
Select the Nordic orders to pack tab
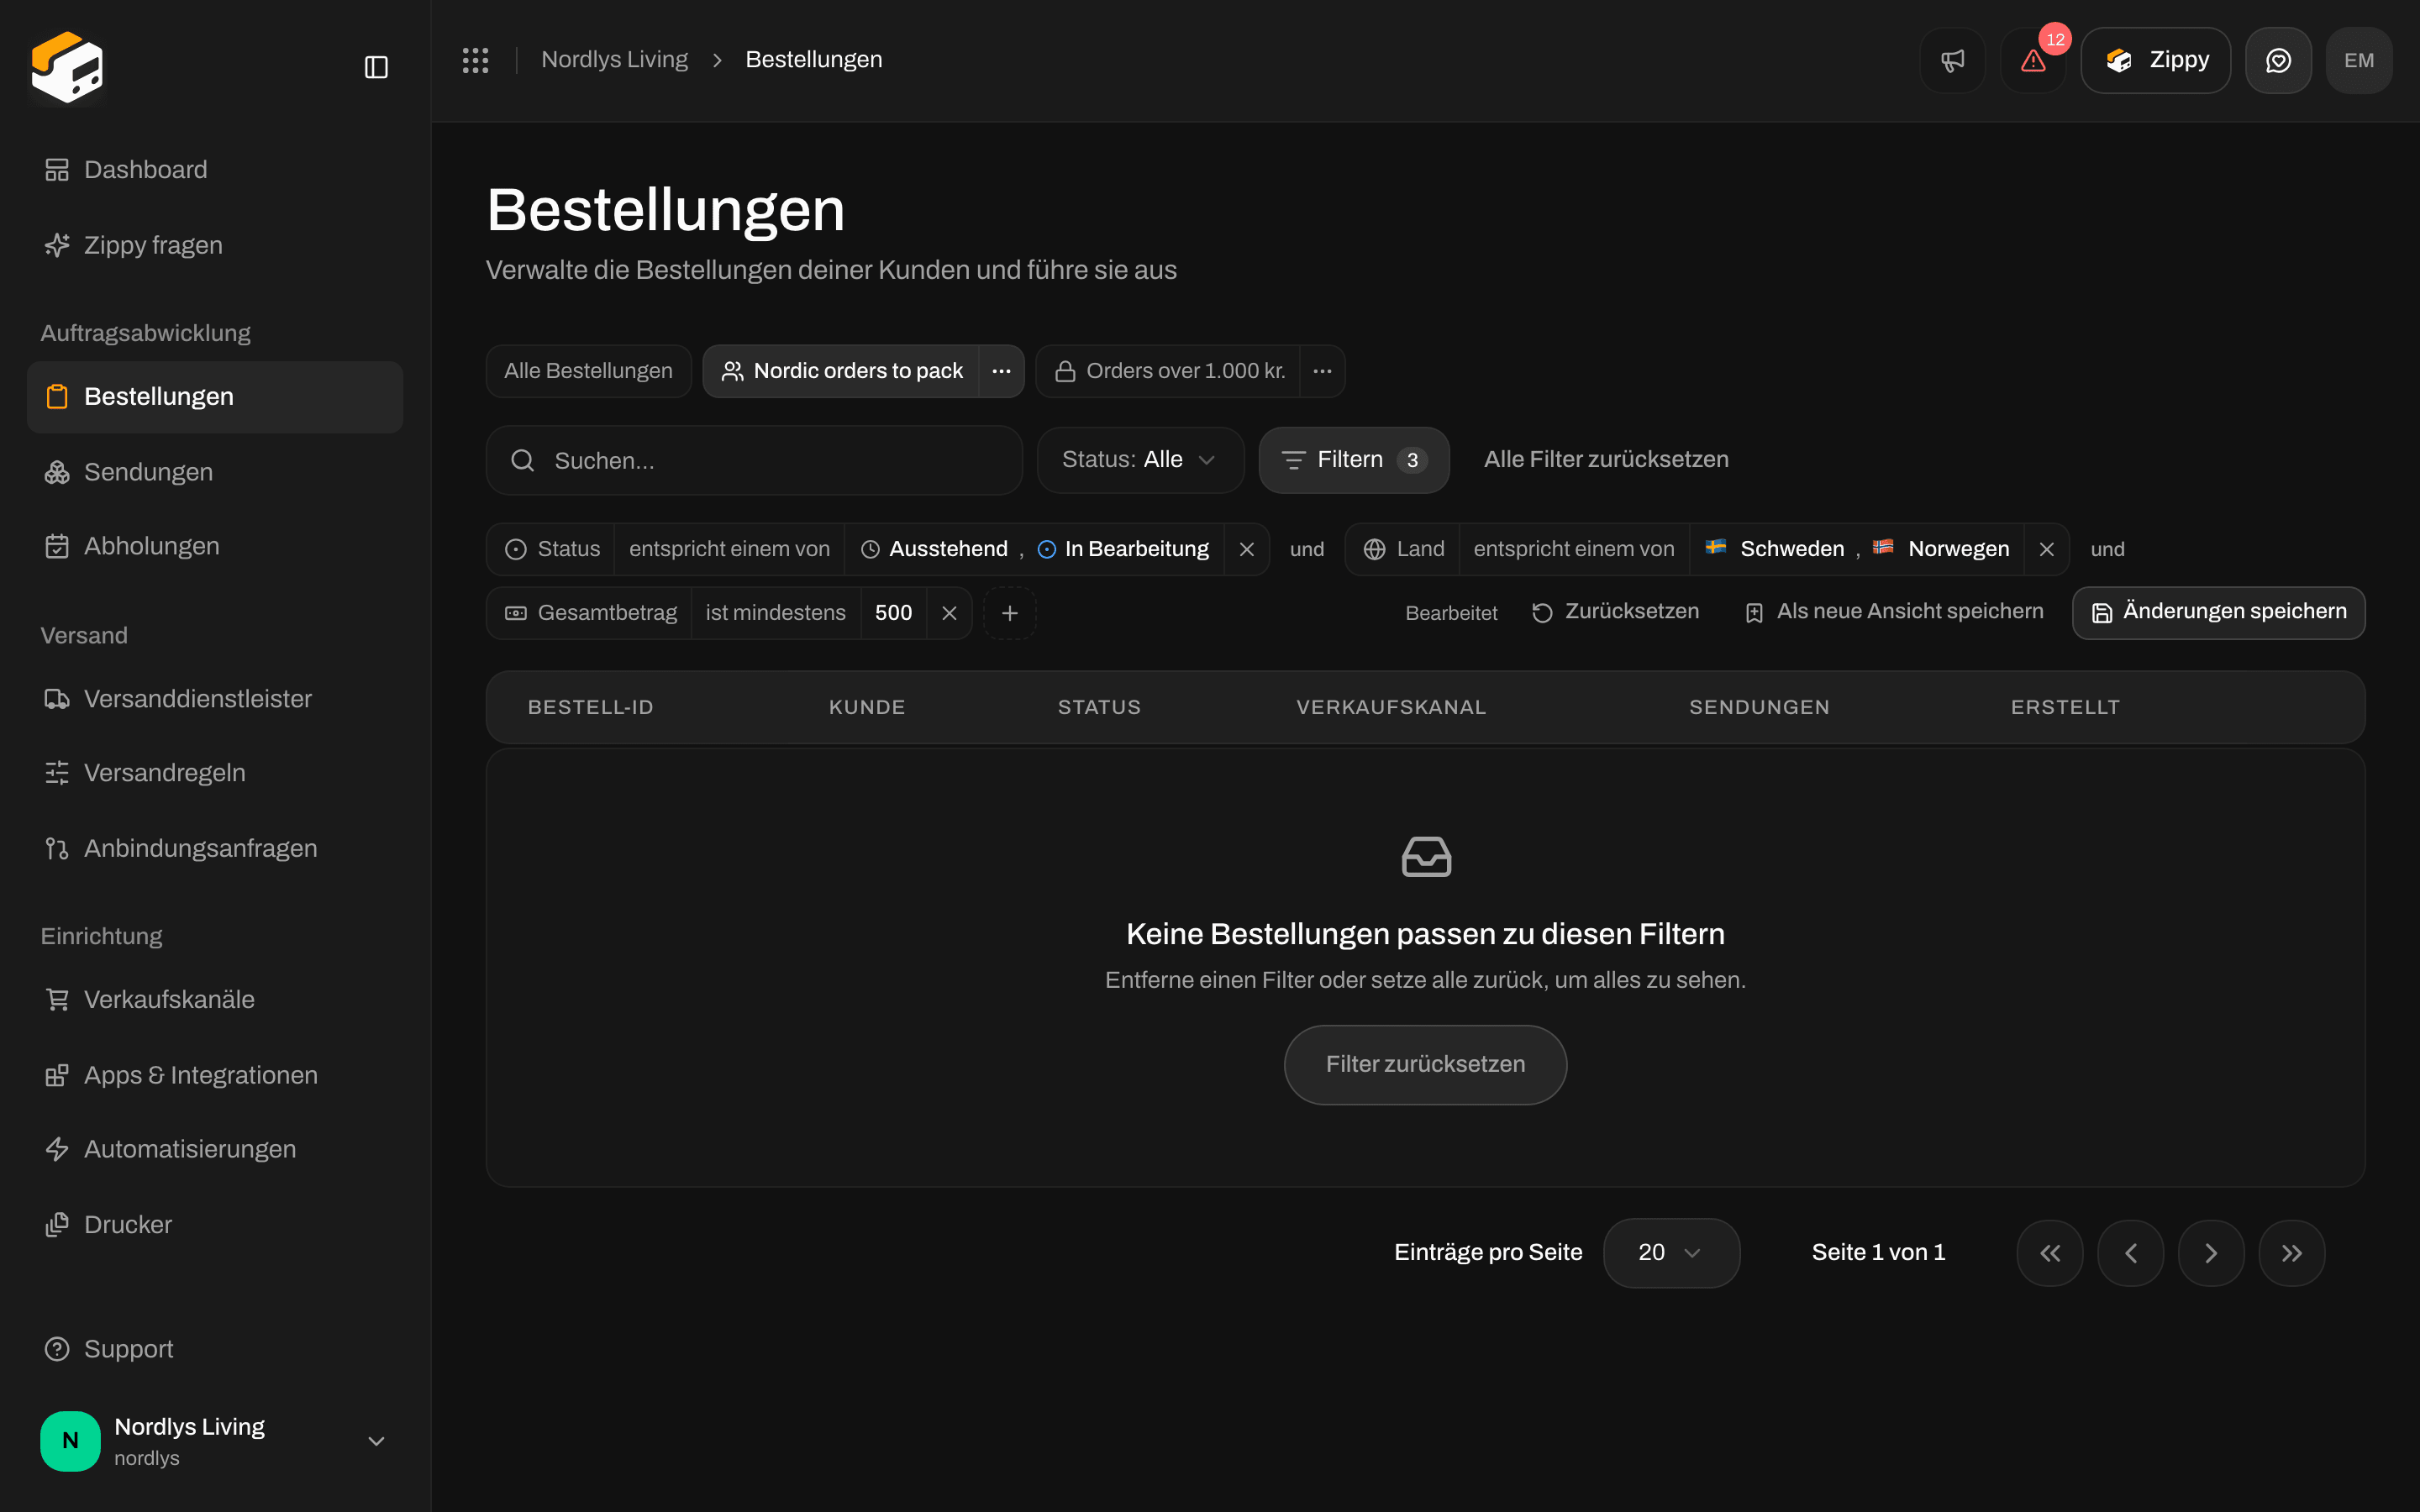[841, 371]
